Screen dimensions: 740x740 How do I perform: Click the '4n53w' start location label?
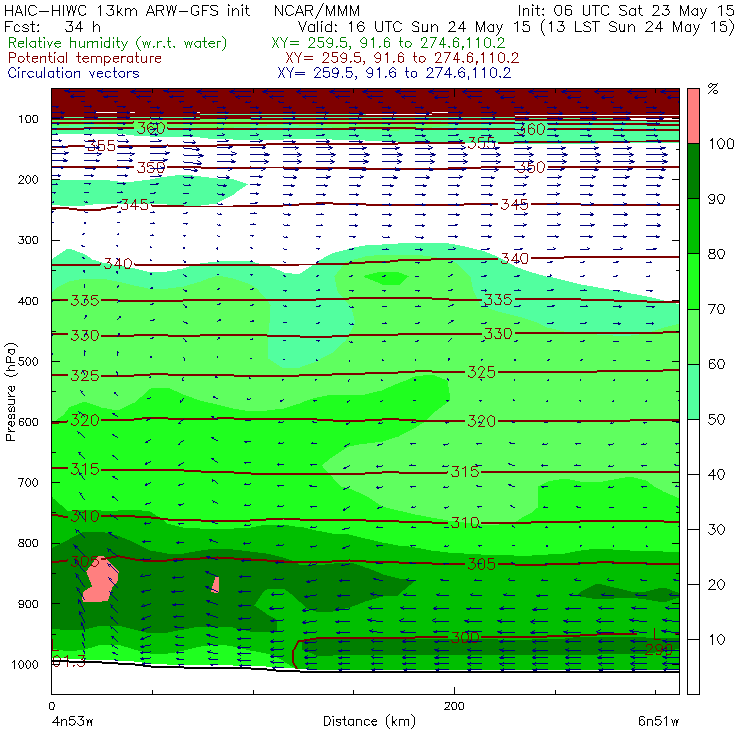(x=73, y=722)
